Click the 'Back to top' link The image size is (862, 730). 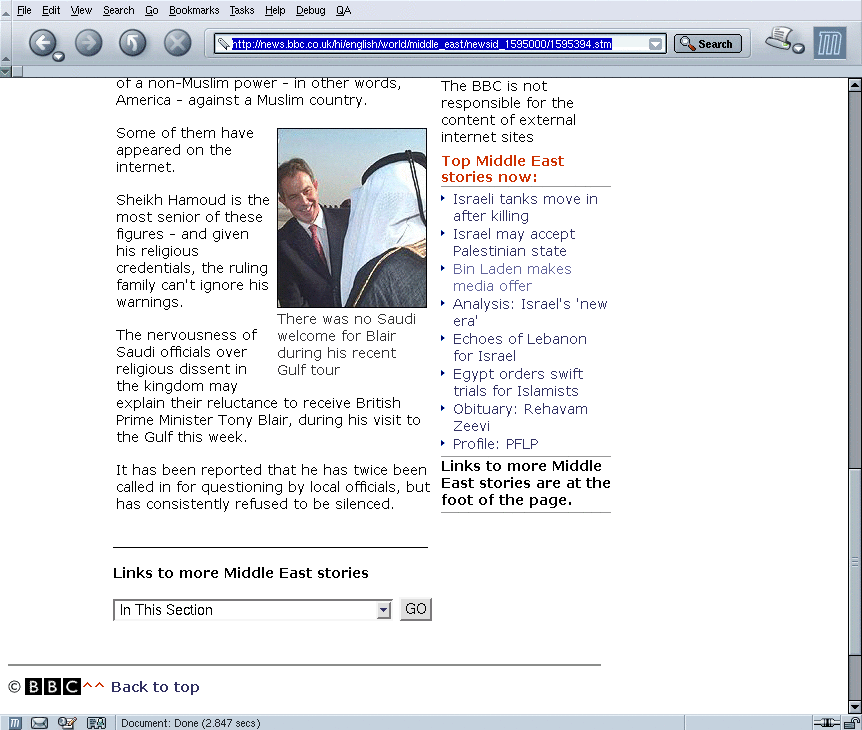coord(155,687)
